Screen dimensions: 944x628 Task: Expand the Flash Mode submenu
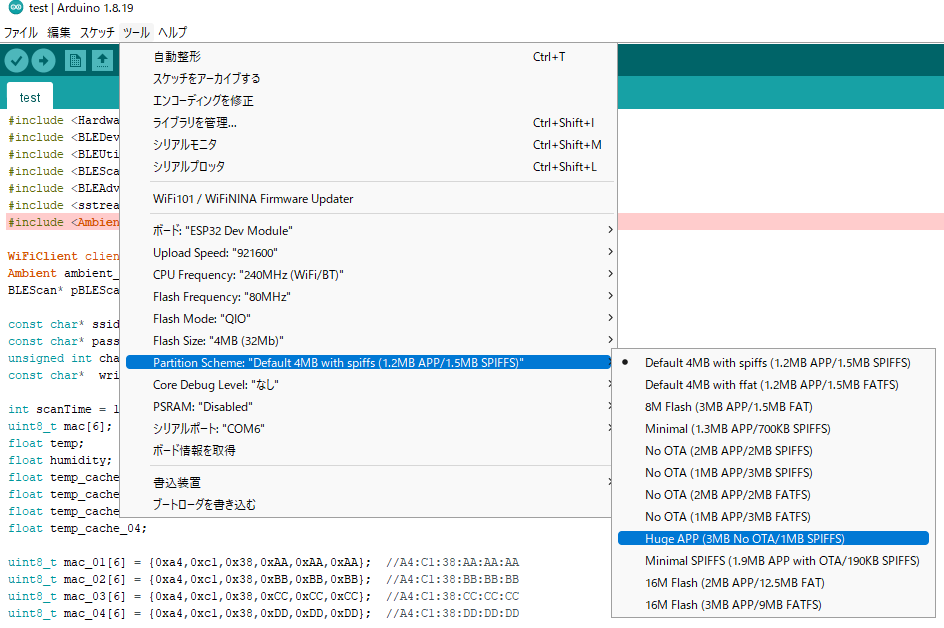pyautogui.click(x=368, y=319)
